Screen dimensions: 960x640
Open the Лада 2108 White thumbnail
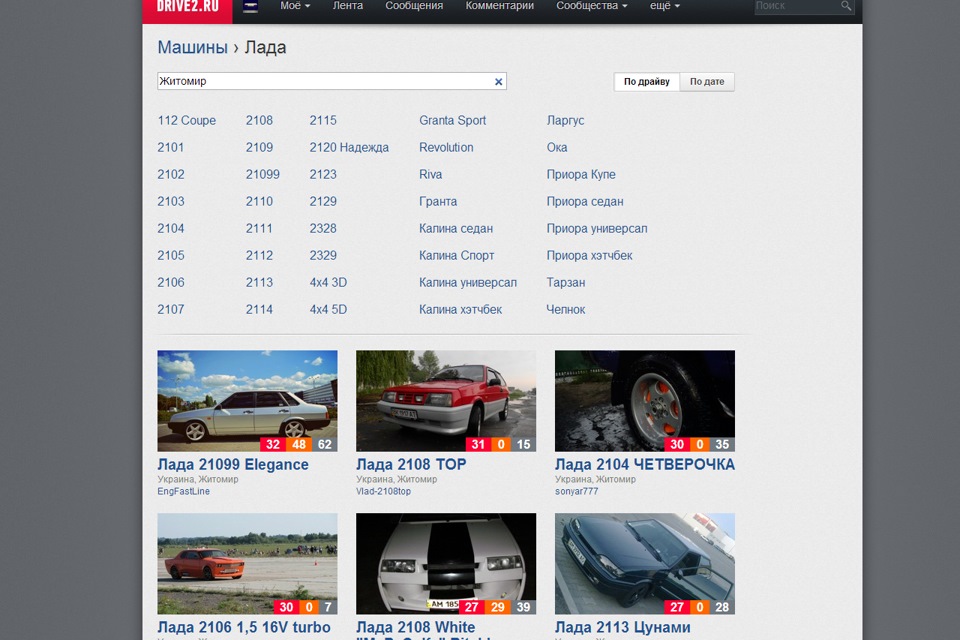446,564
